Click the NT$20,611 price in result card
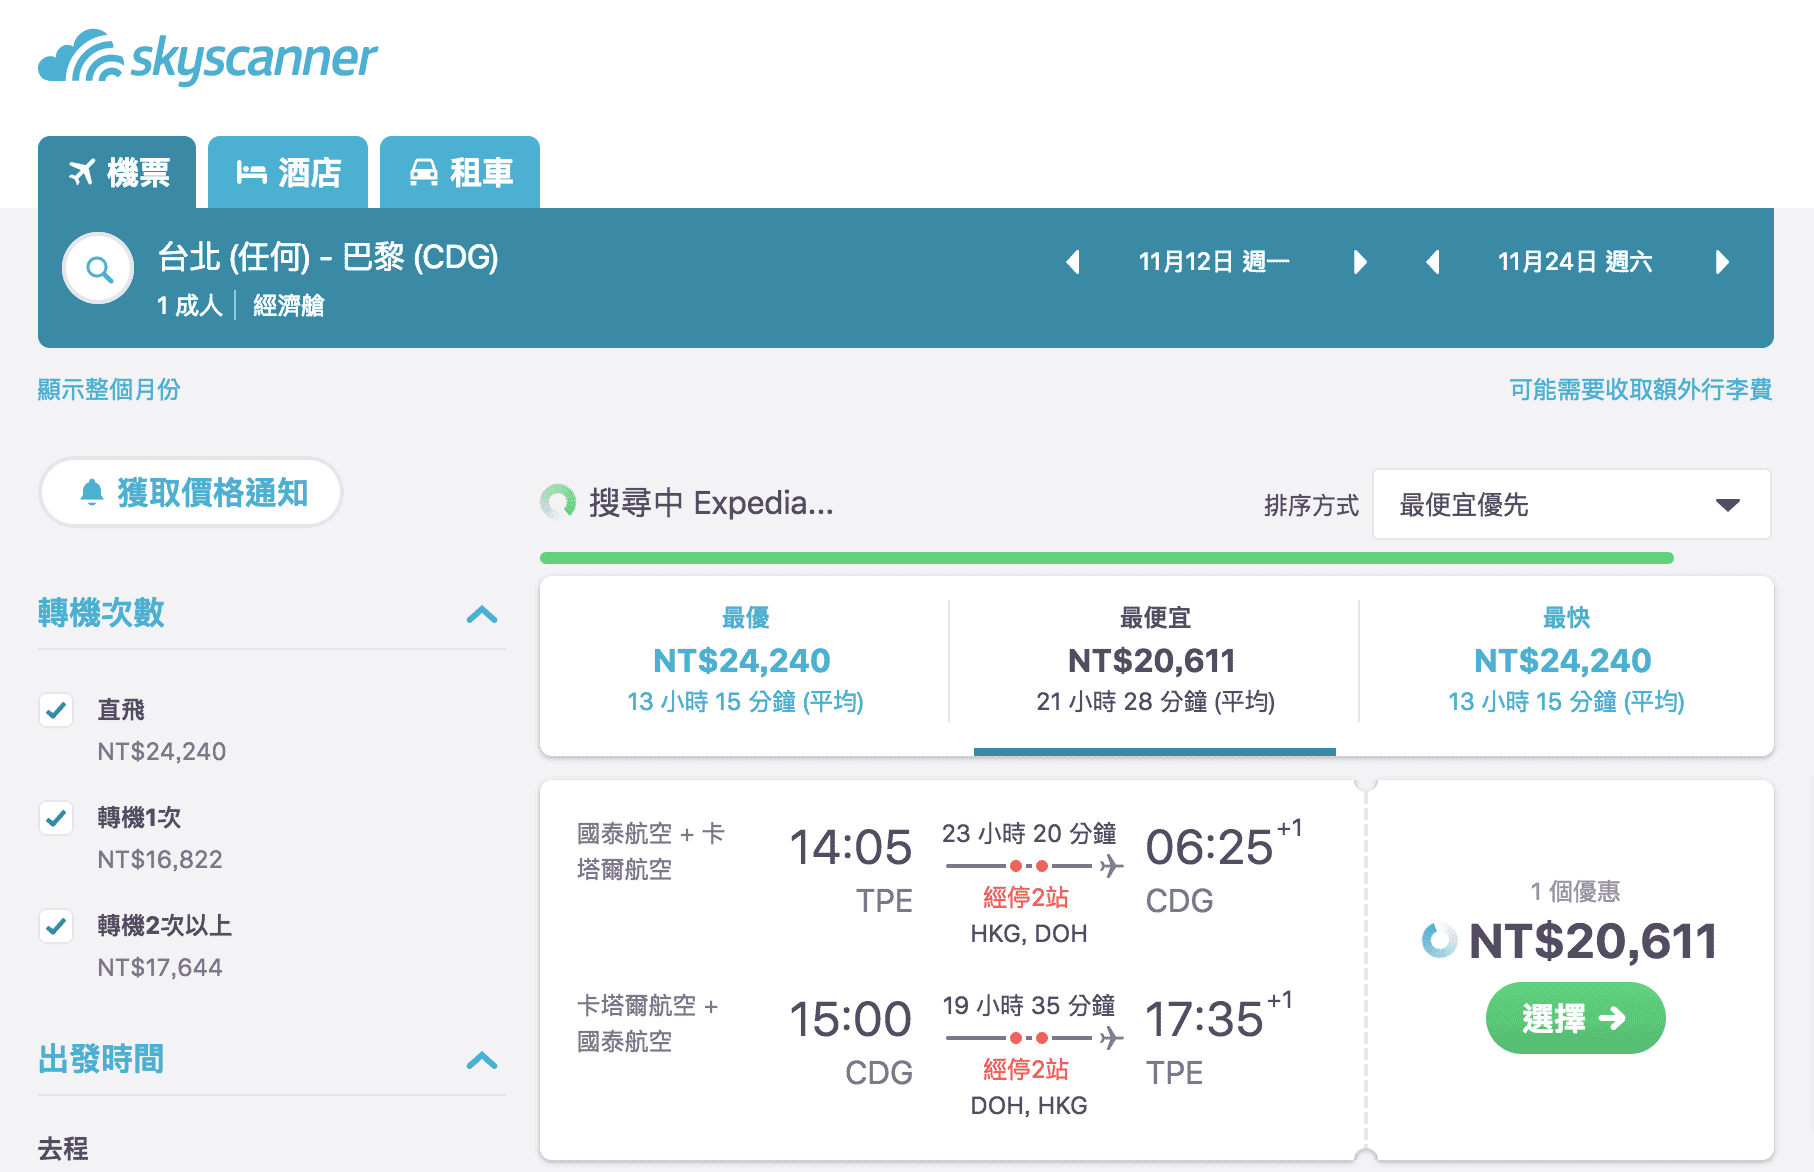The image size is (1814, 1172). pos(1593,941)
